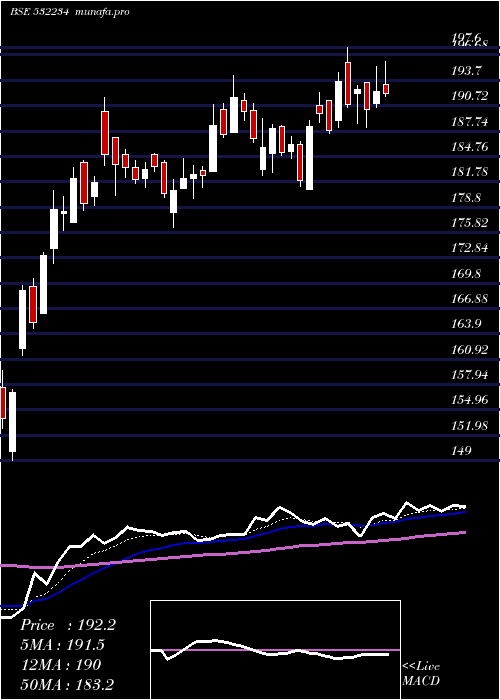
Task: Click the 154.96 price axis label
Action: [x=470, y=400]
